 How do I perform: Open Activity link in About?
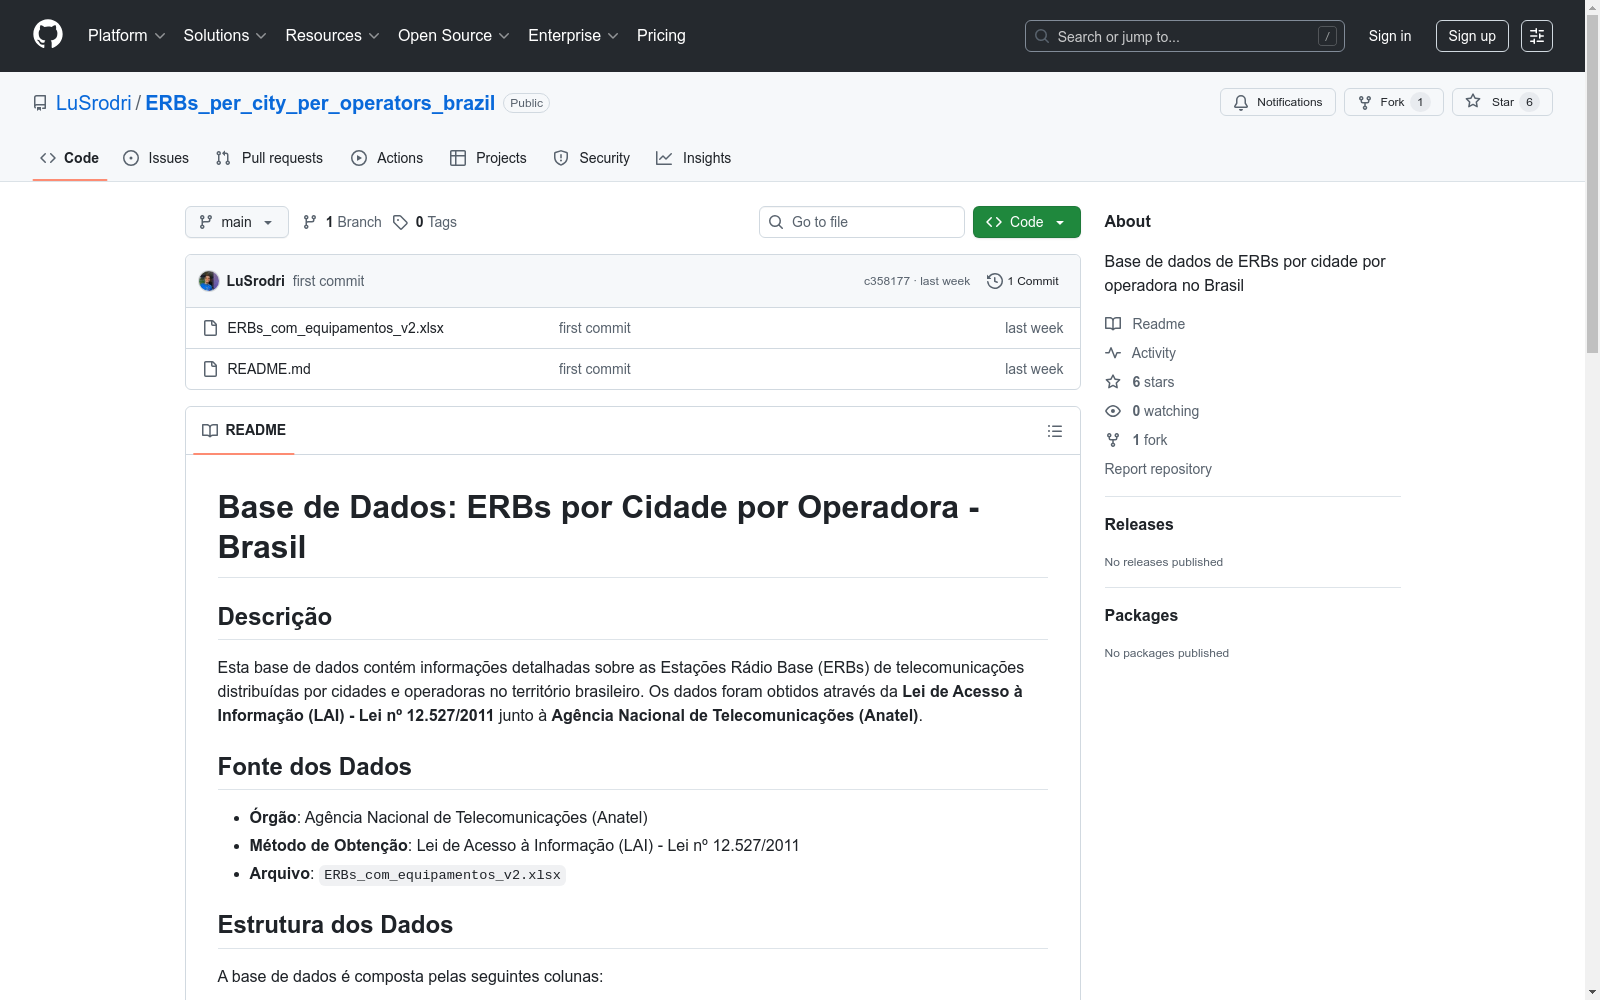pyautogui.click(x=1140, y=353)
